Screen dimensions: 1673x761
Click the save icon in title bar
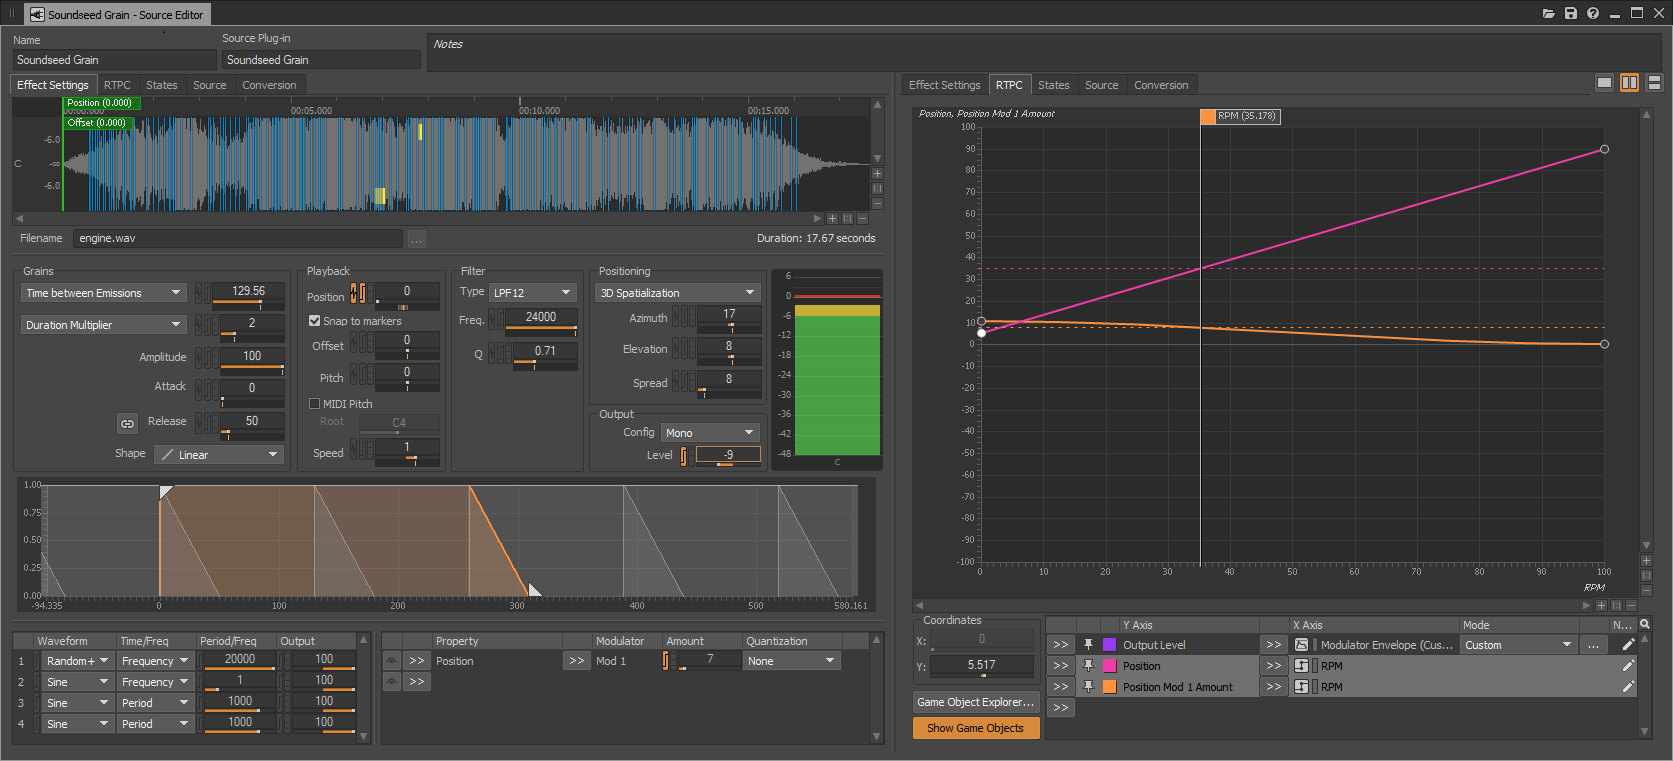[x=1571, y=13]
